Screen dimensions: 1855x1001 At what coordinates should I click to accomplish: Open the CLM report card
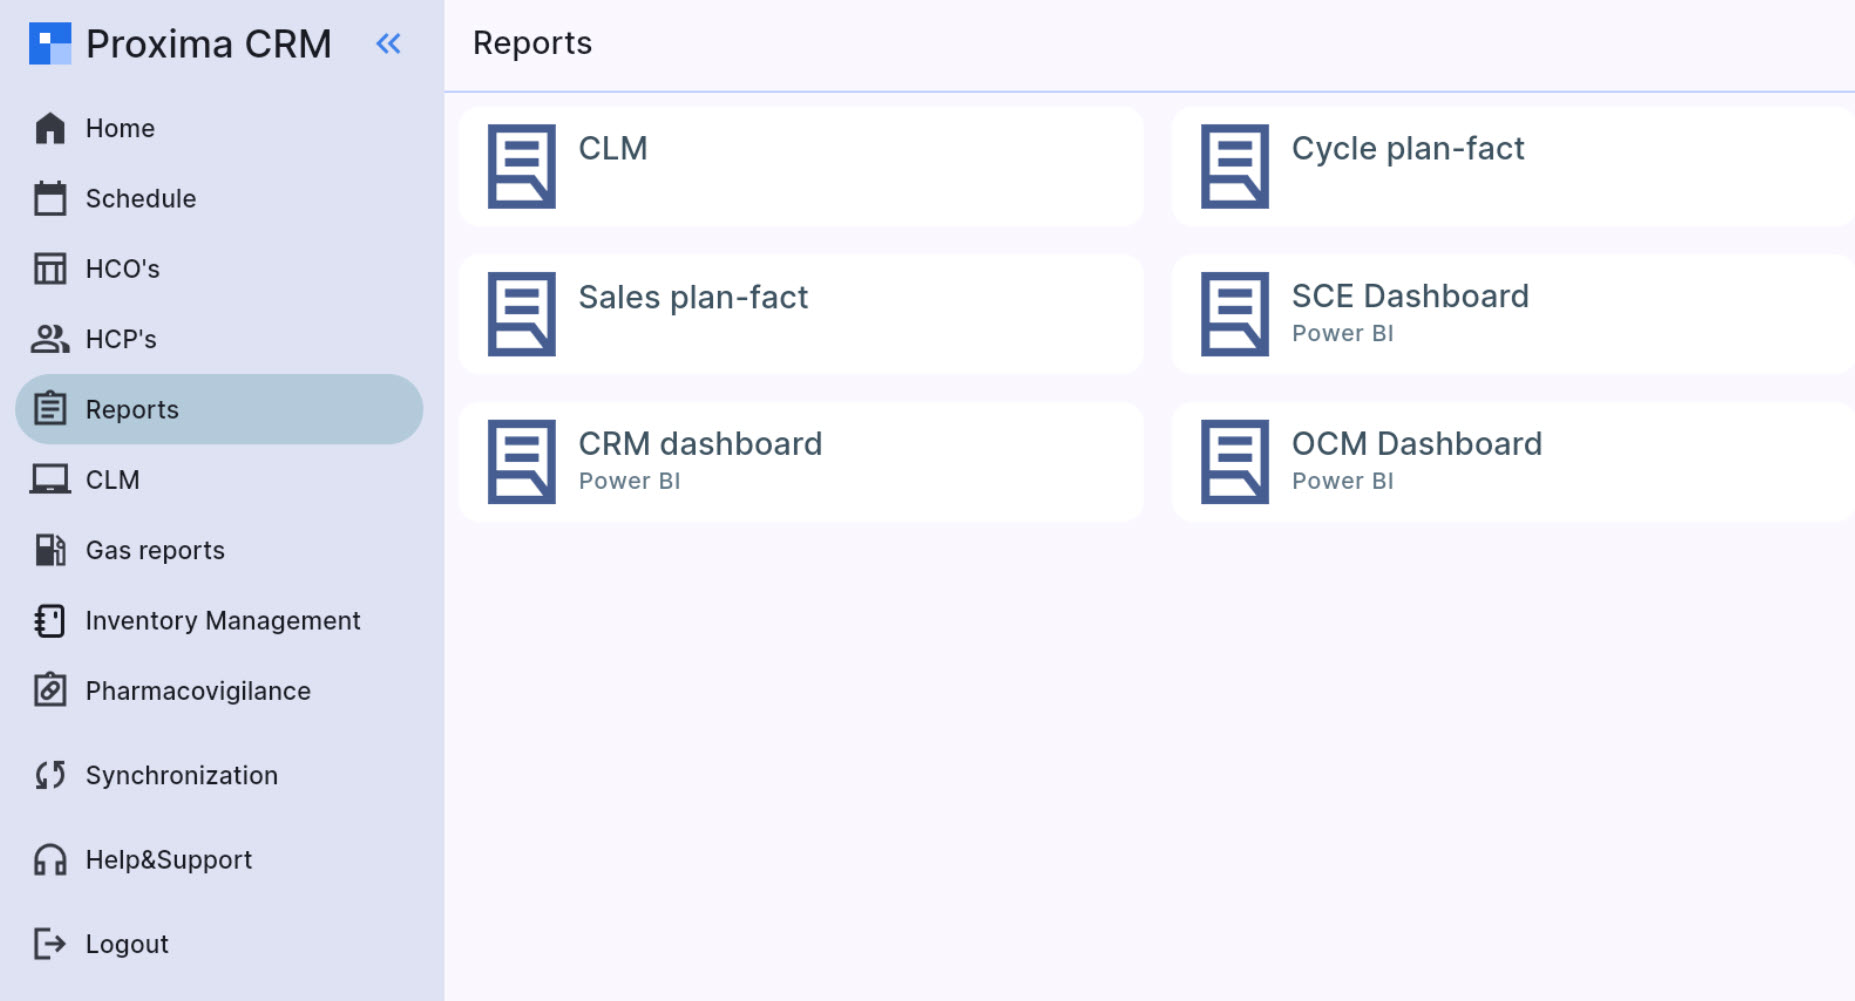799,165
